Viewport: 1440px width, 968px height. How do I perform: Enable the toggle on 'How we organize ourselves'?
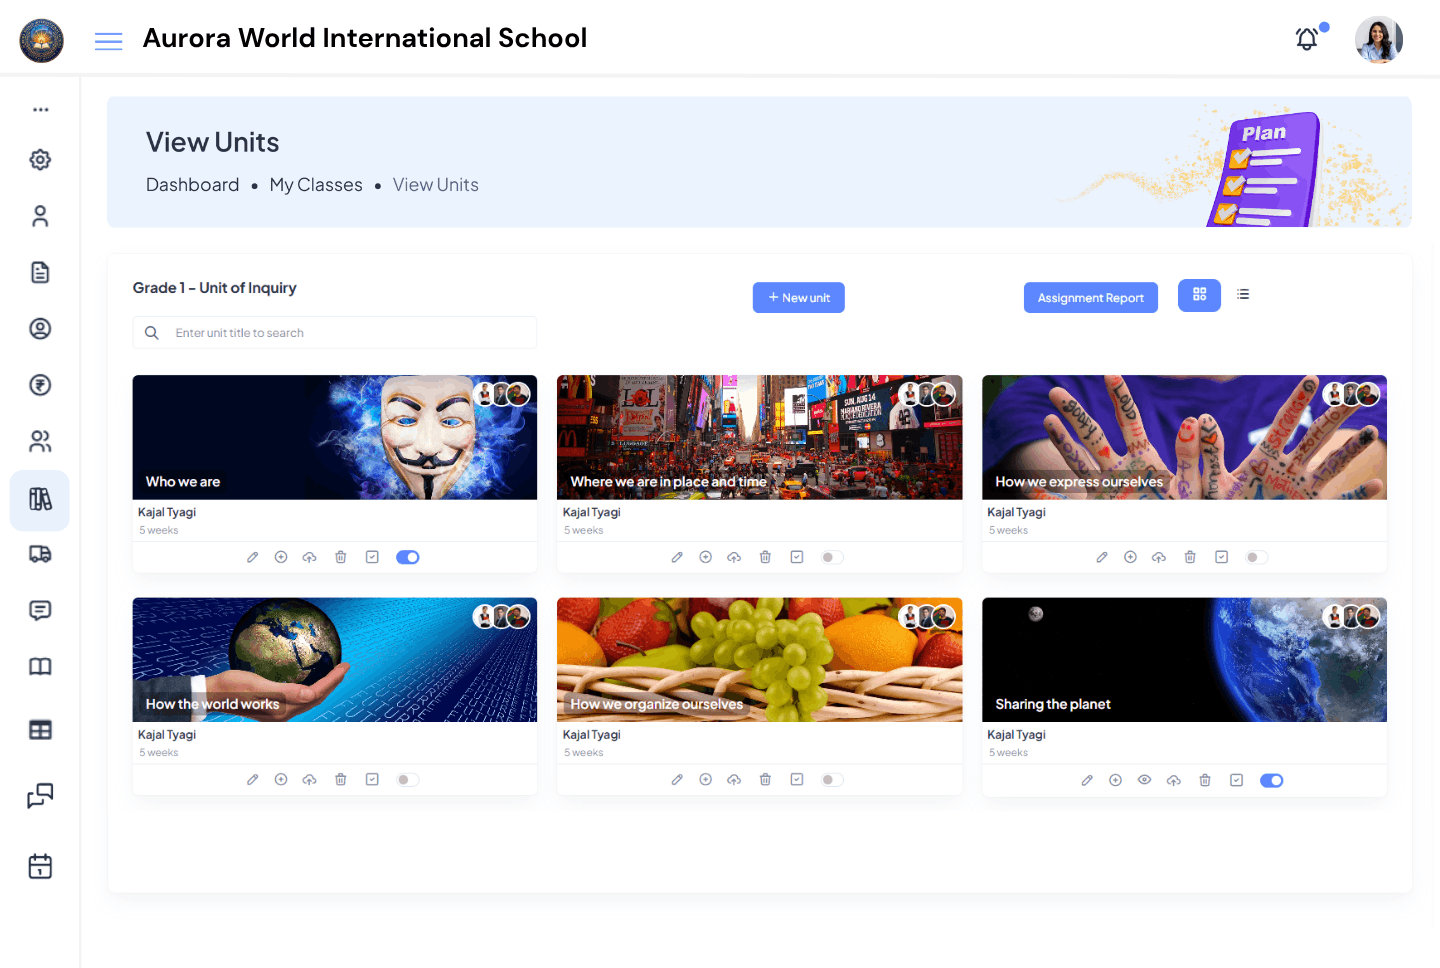831,779
